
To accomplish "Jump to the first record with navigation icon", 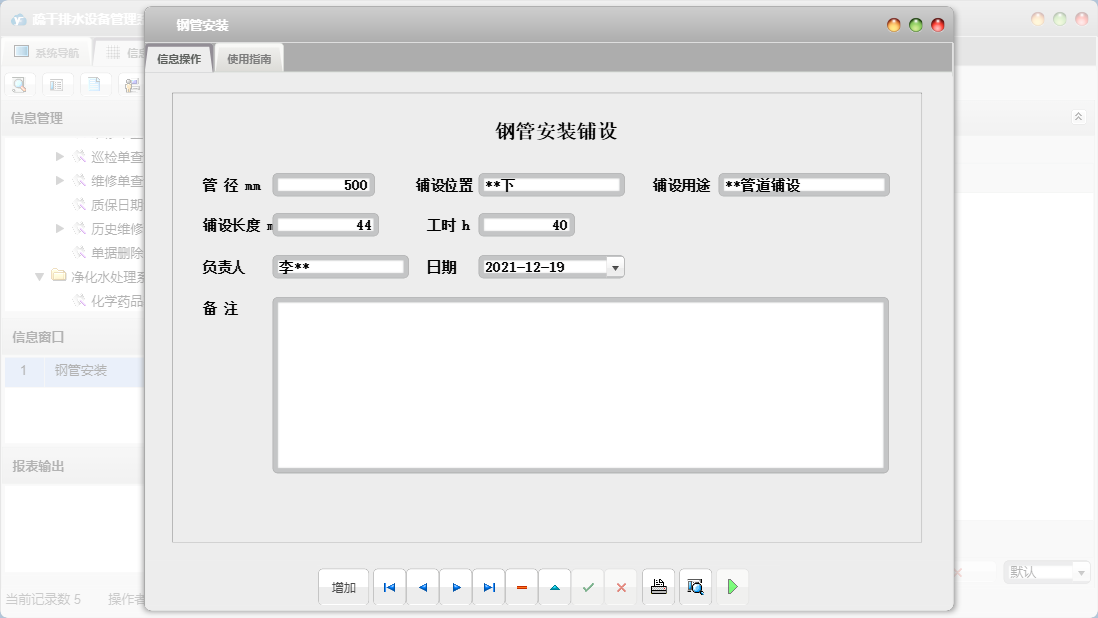I will [389, 587].
